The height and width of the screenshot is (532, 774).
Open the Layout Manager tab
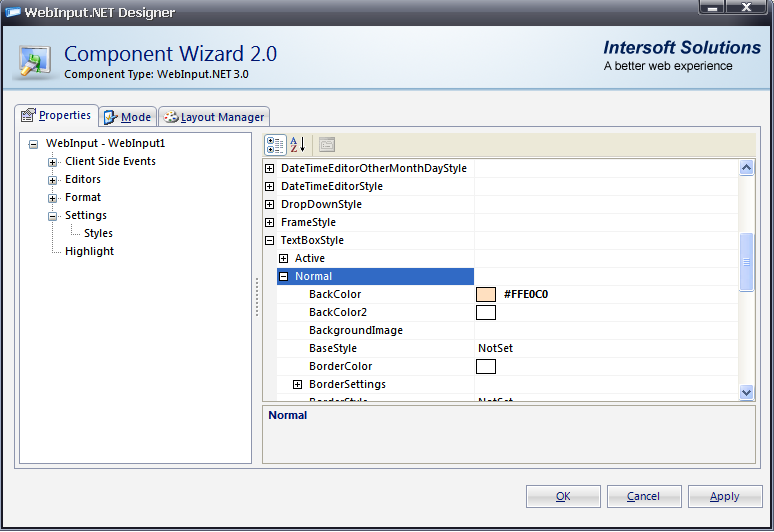pyautogui.click(x=213, y=117)
